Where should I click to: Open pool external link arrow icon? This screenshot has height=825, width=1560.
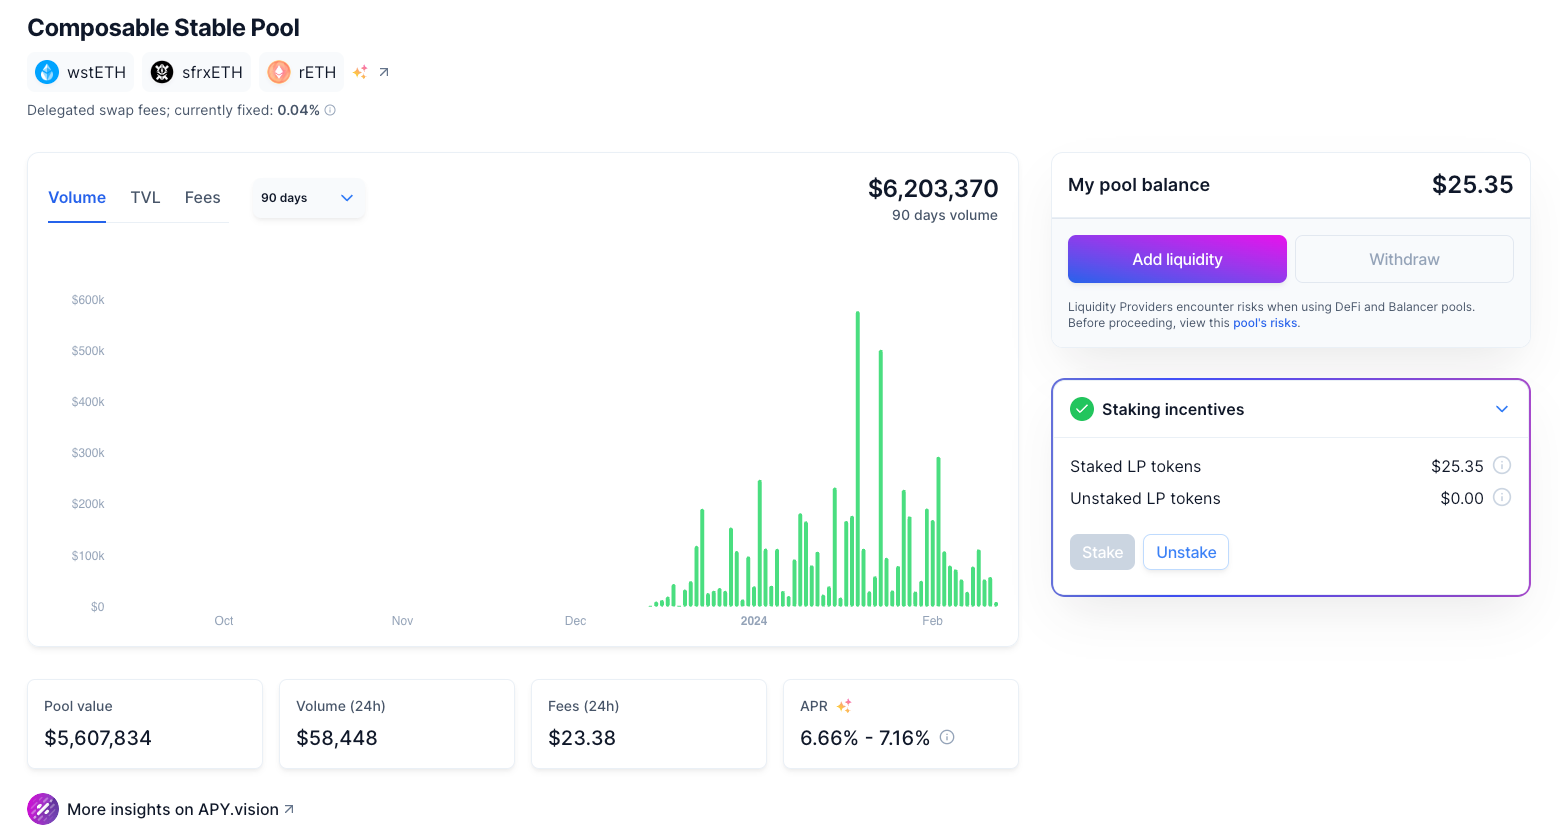(384, 72)
